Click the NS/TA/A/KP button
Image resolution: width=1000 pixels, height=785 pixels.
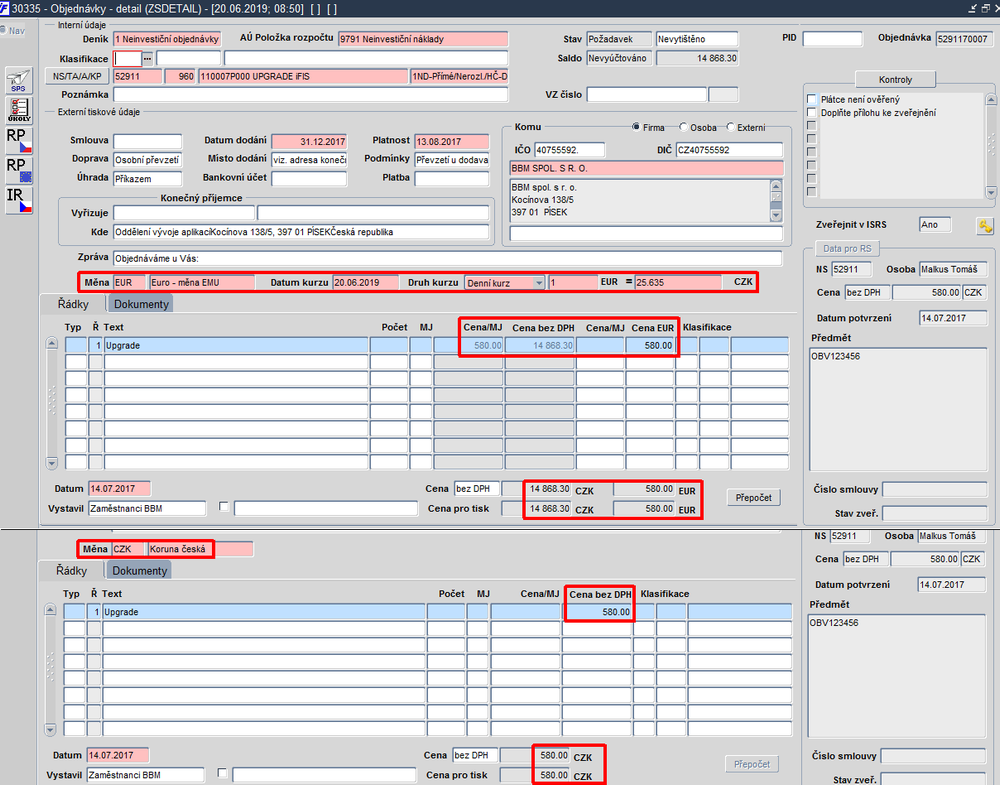[77, 77]
